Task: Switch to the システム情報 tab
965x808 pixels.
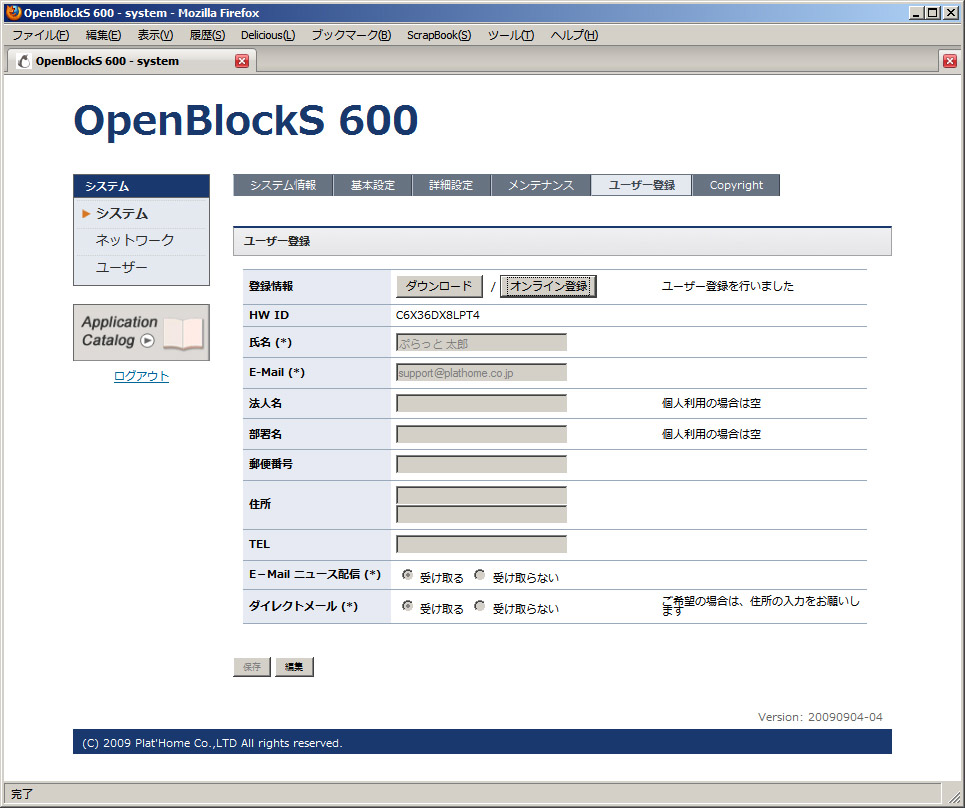Action: coord(283,185)
